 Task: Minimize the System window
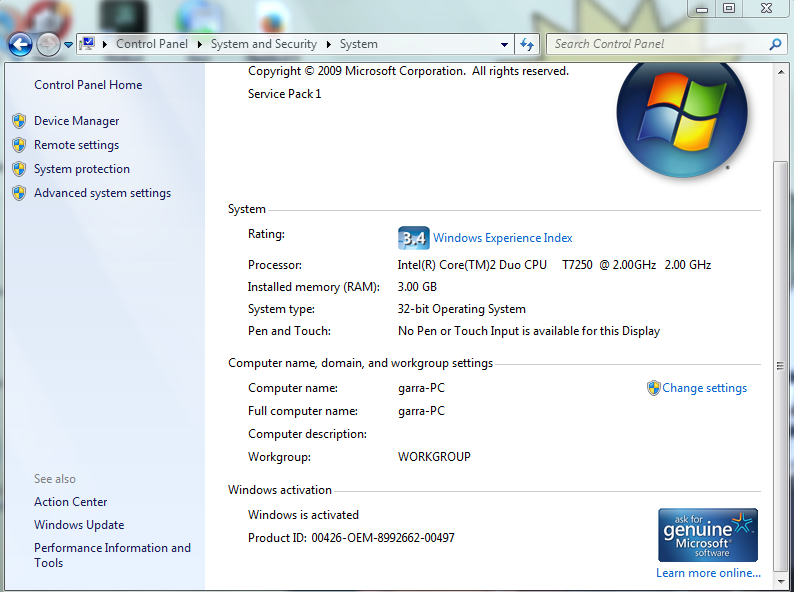click(701, 9)
